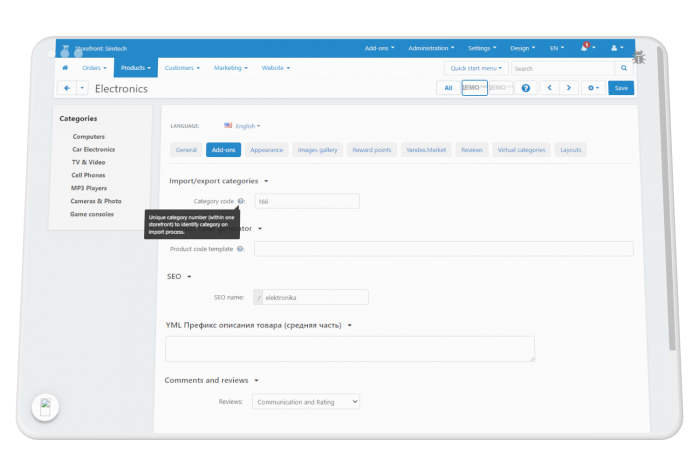700x466 pixels.
Task: Open the TV & Video category
Action: [x=88, y=162]
